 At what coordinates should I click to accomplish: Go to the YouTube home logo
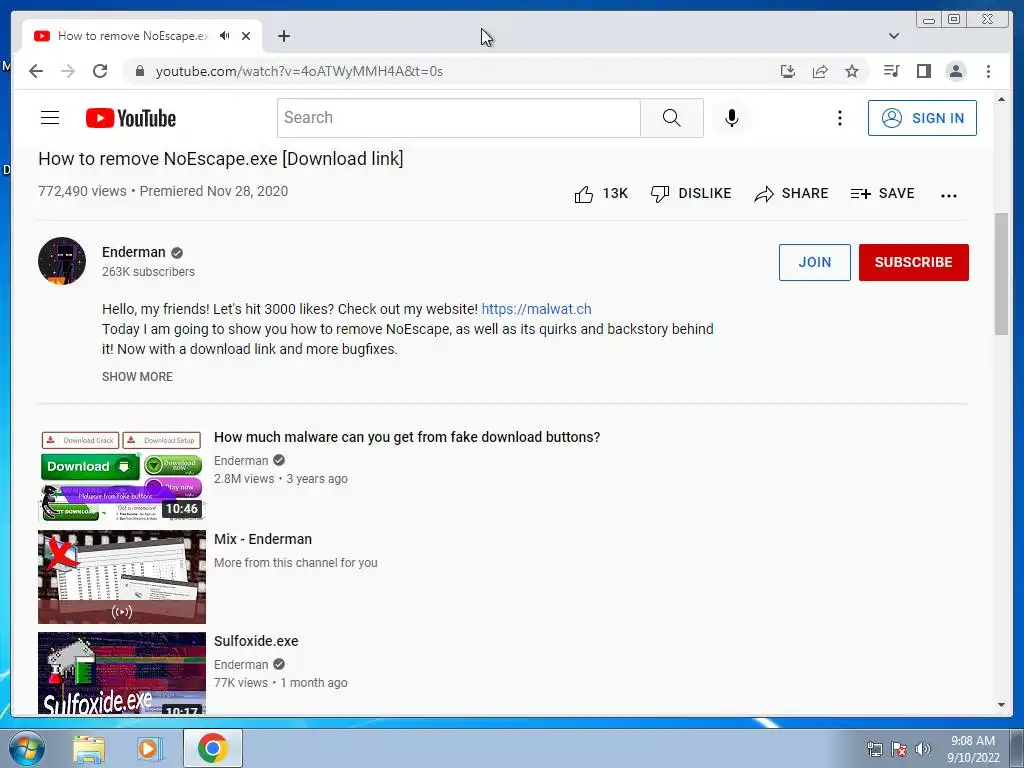(x=131, y=118)
